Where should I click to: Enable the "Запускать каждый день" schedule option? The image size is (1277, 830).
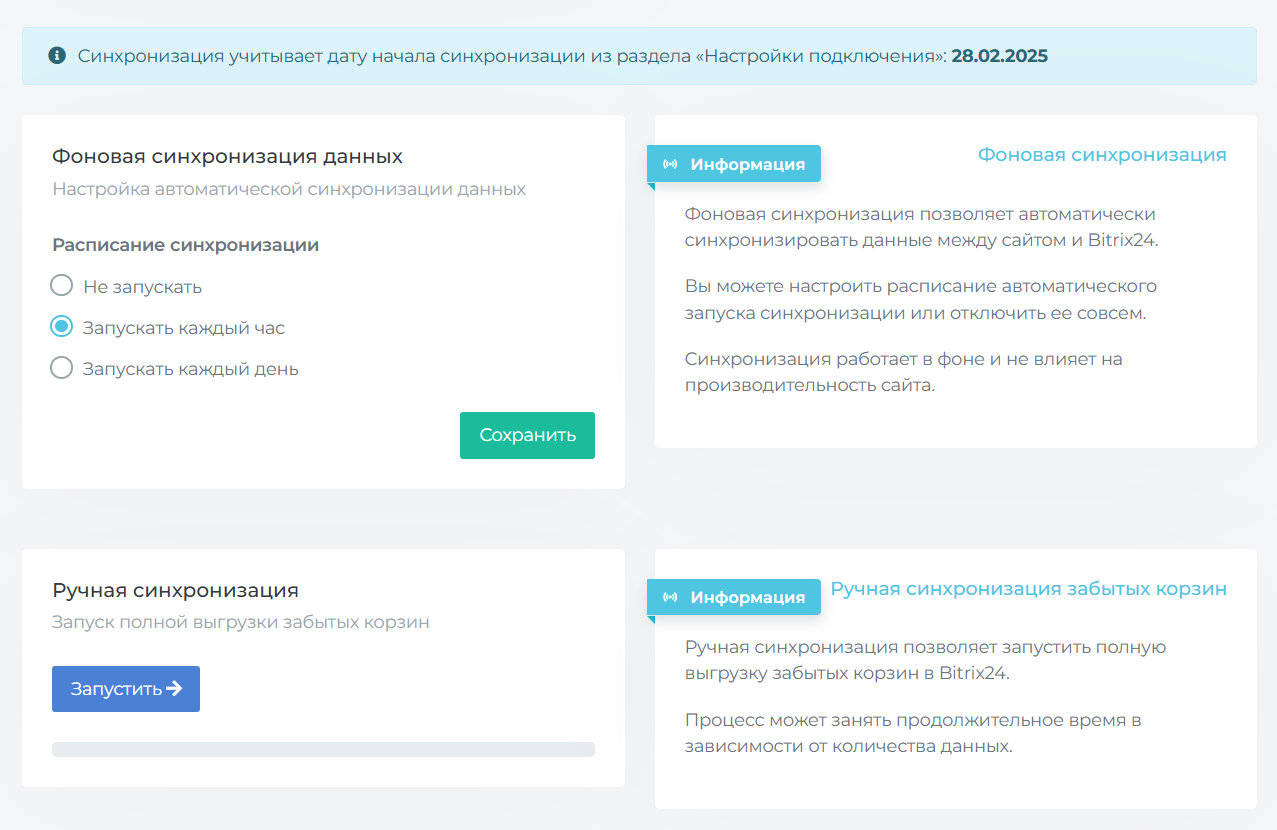62,368
